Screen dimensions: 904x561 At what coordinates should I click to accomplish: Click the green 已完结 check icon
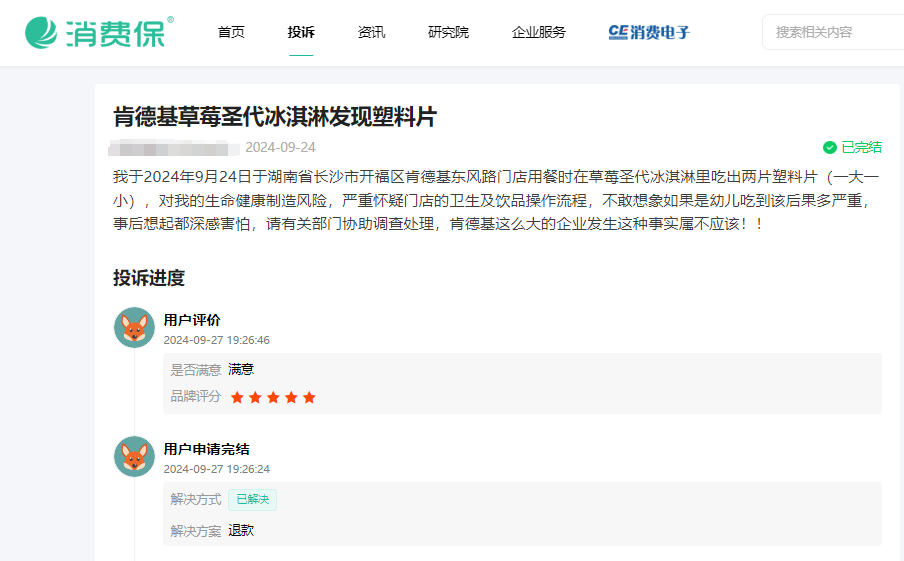[x=830, y=148]
